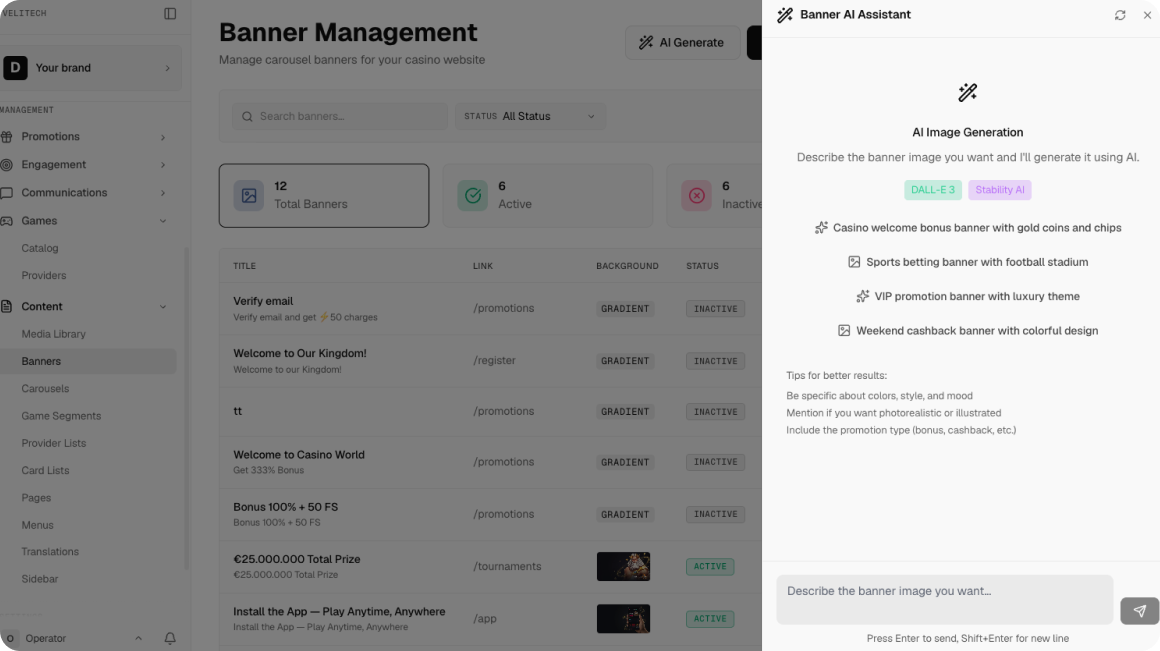Choose sports betting banner suggestion
Screen dimensions: 1160x651
[x=968, y=262]
